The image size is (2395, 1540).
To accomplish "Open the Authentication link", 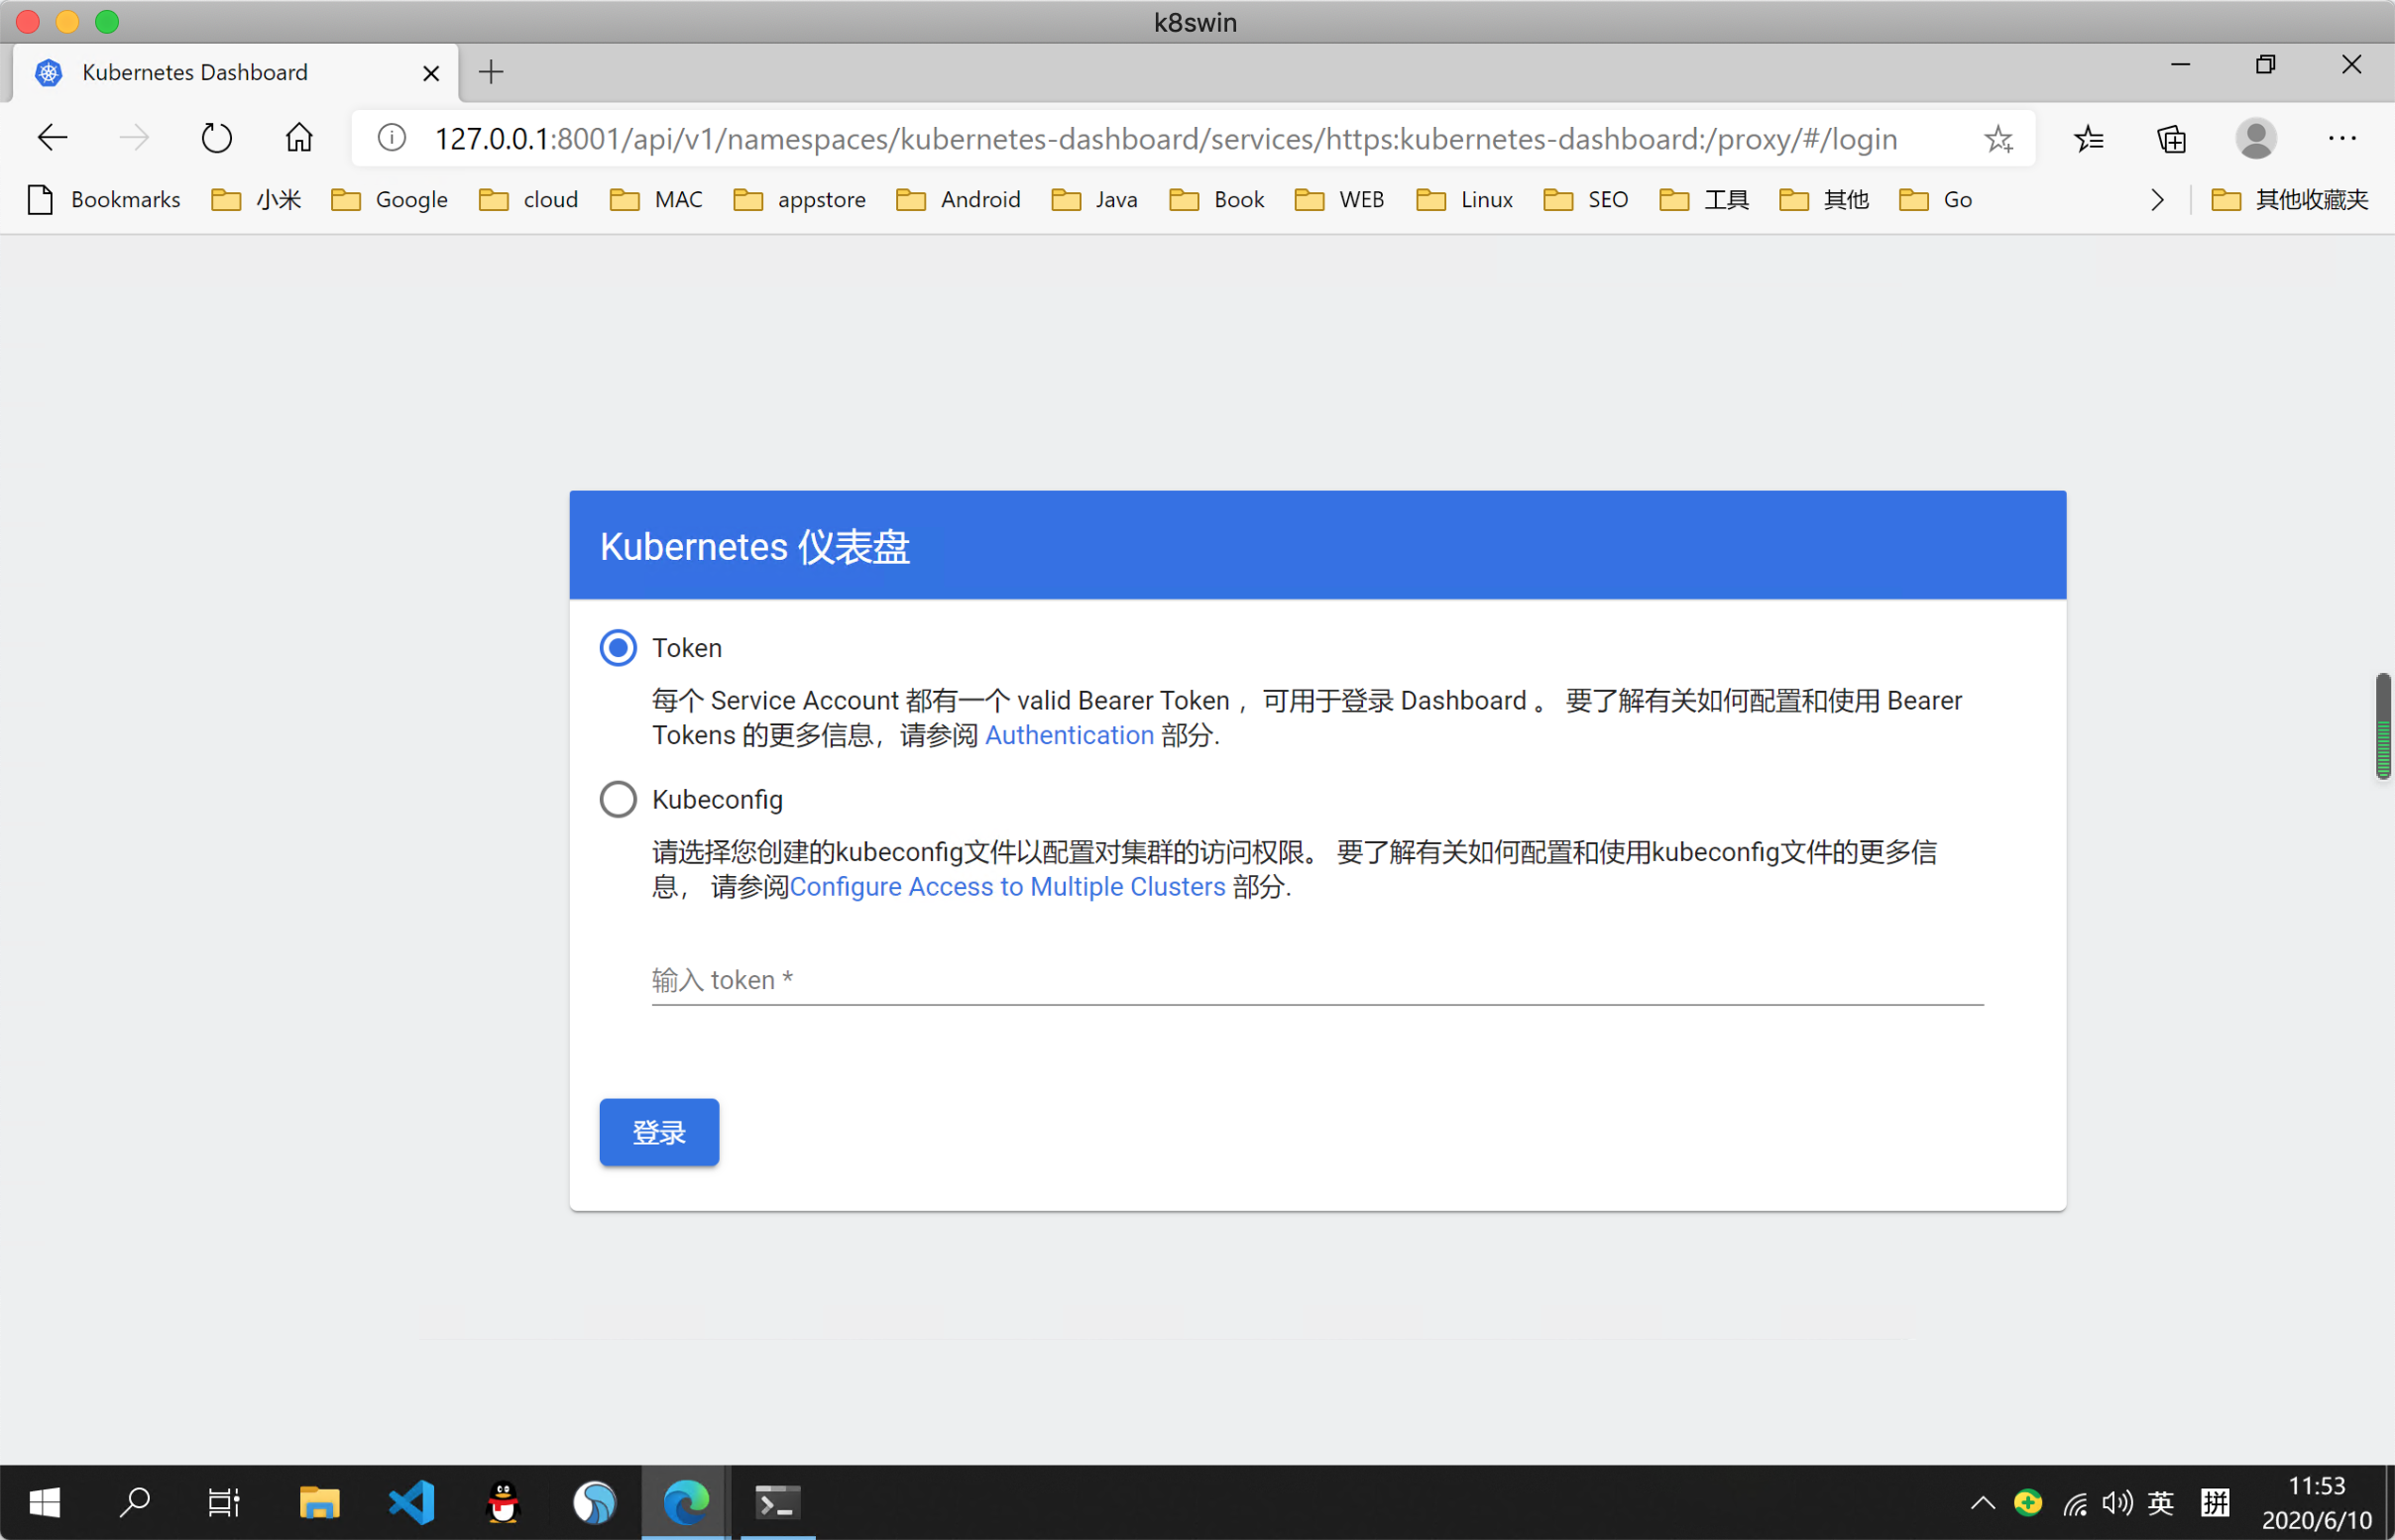I will 1069,735.
